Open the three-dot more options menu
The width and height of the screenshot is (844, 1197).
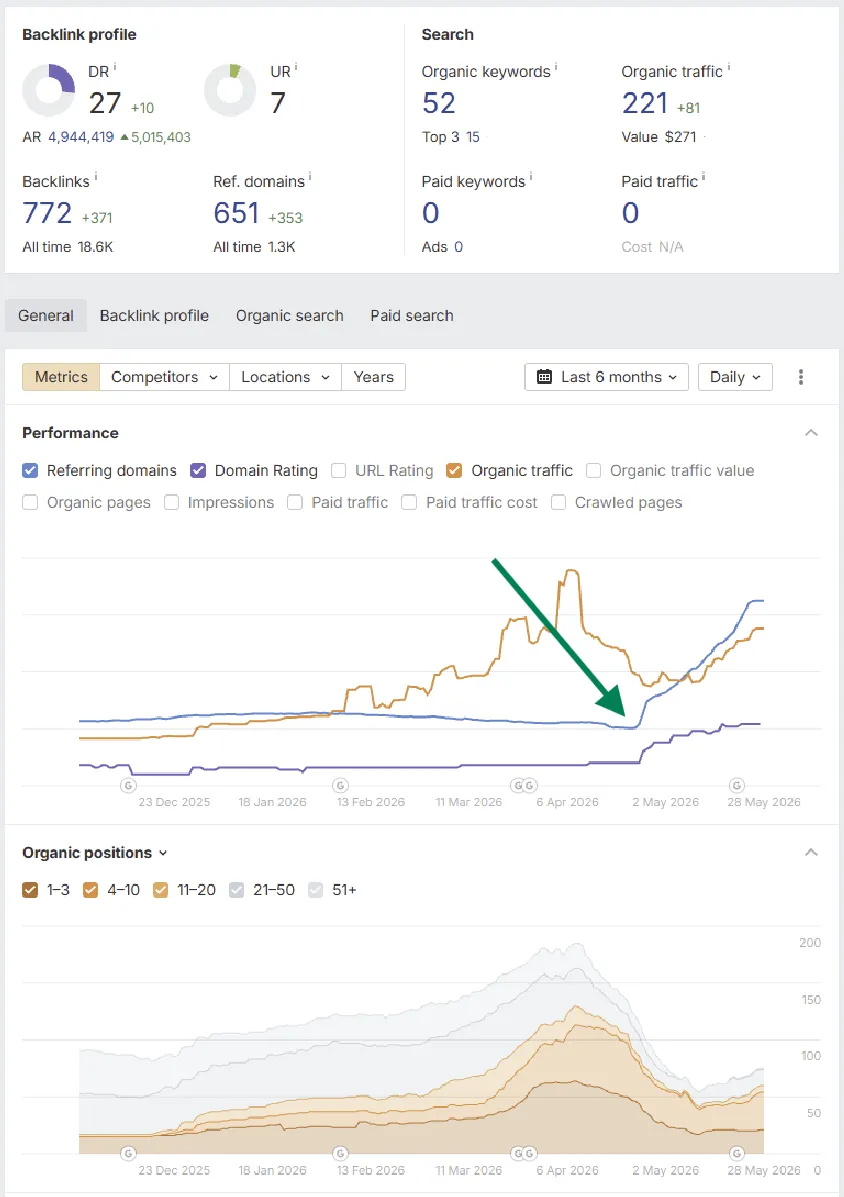801,377
